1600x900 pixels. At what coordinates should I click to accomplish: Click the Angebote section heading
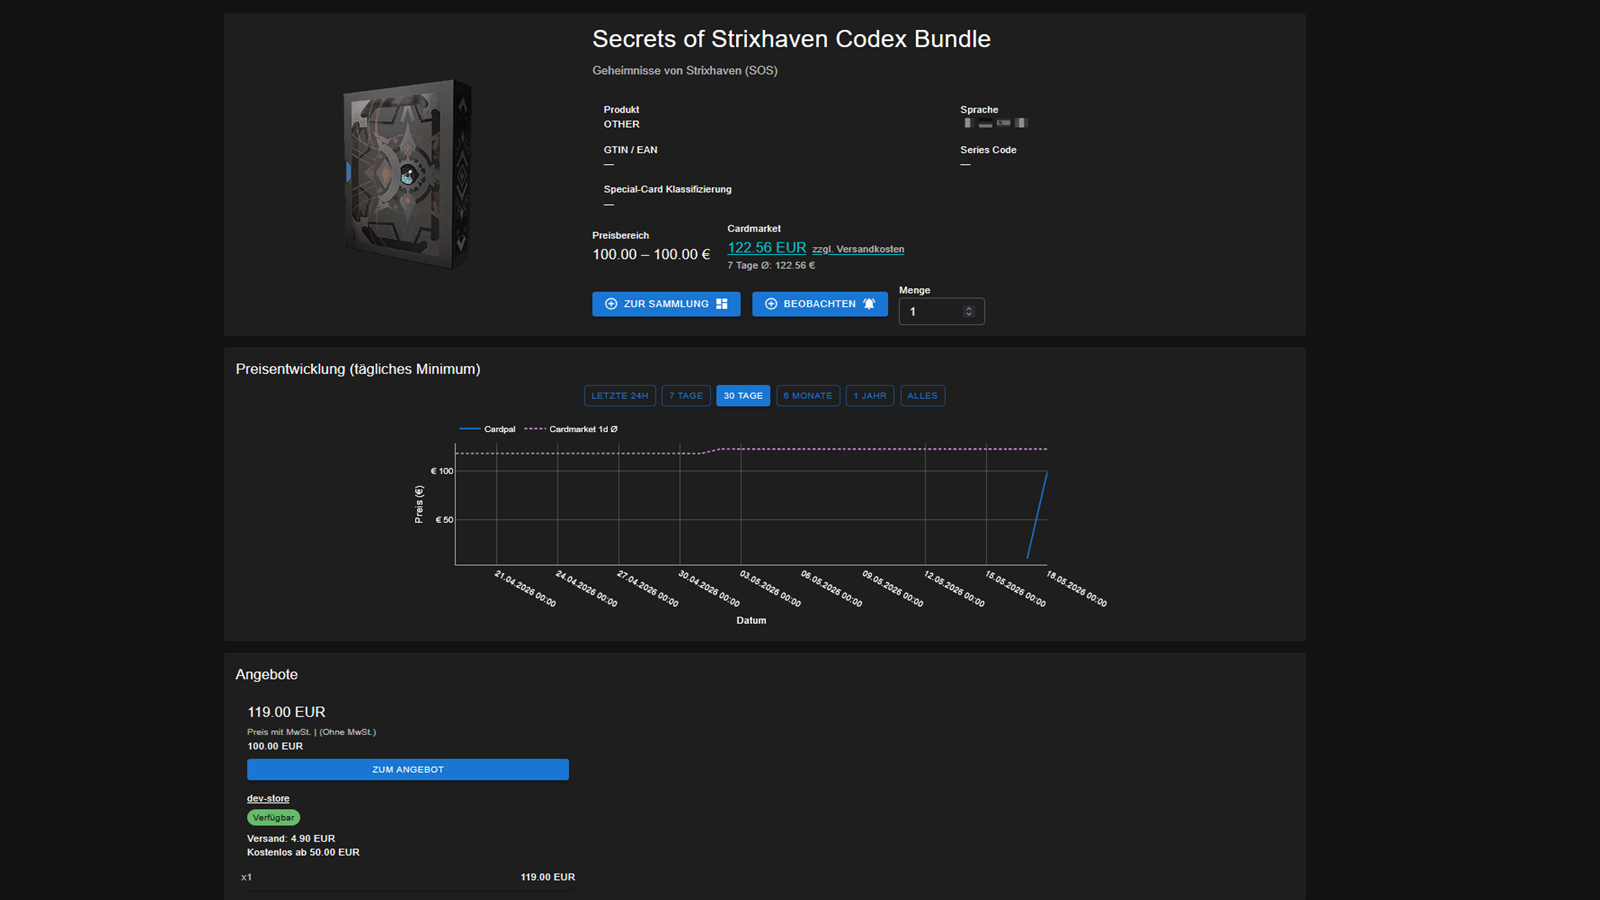267,675
